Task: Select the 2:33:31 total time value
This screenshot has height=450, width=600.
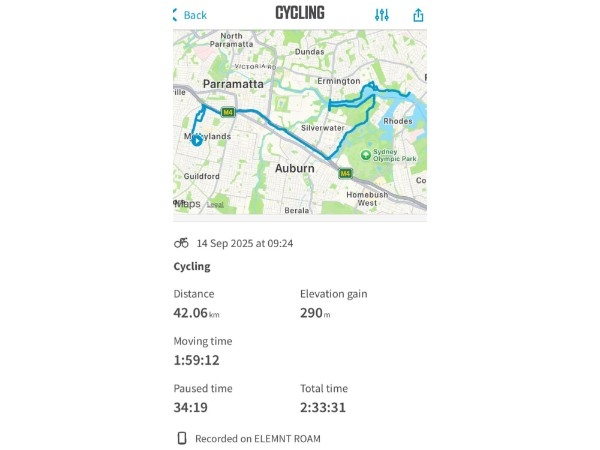Action: pos(323,407)
